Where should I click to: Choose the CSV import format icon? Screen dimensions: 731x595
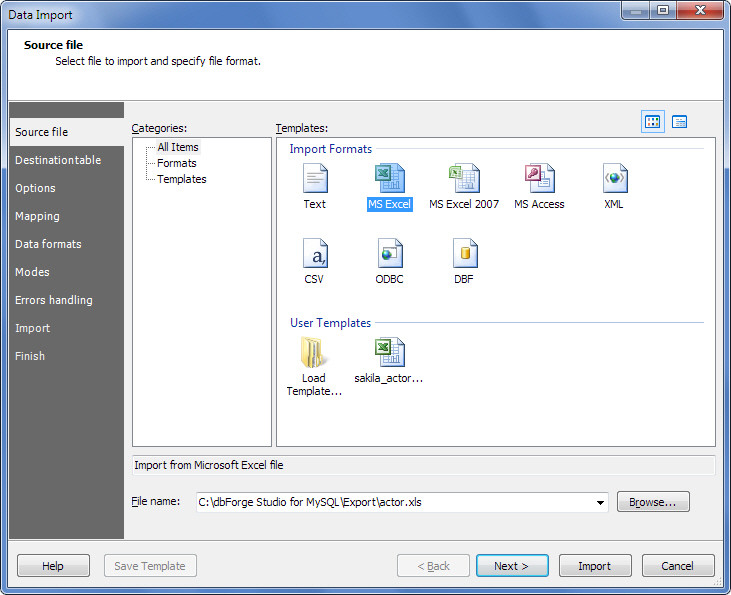click(x=315, y=253)
